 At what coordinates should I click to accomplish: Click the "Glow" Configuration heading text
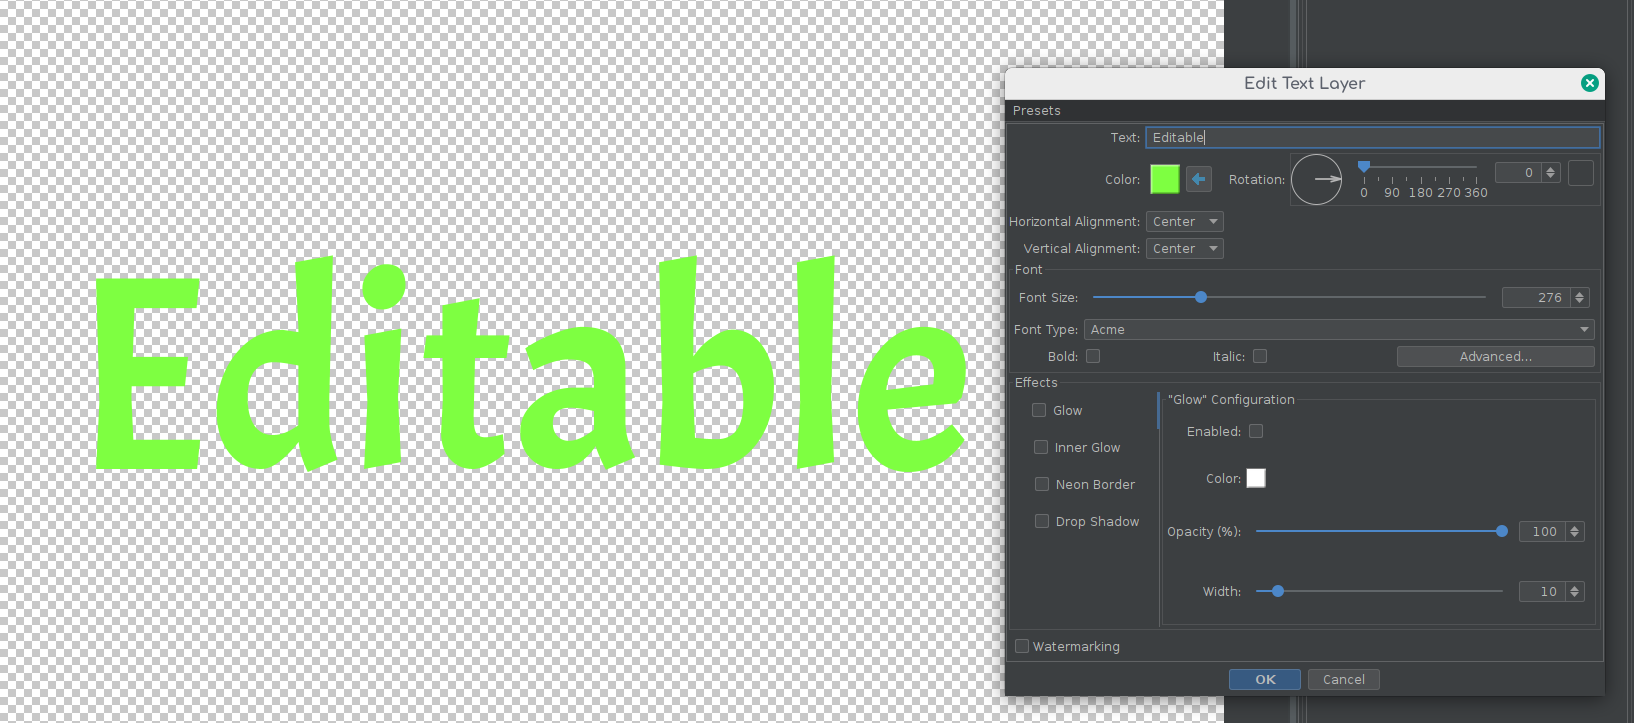click(x=1231, y=400)
